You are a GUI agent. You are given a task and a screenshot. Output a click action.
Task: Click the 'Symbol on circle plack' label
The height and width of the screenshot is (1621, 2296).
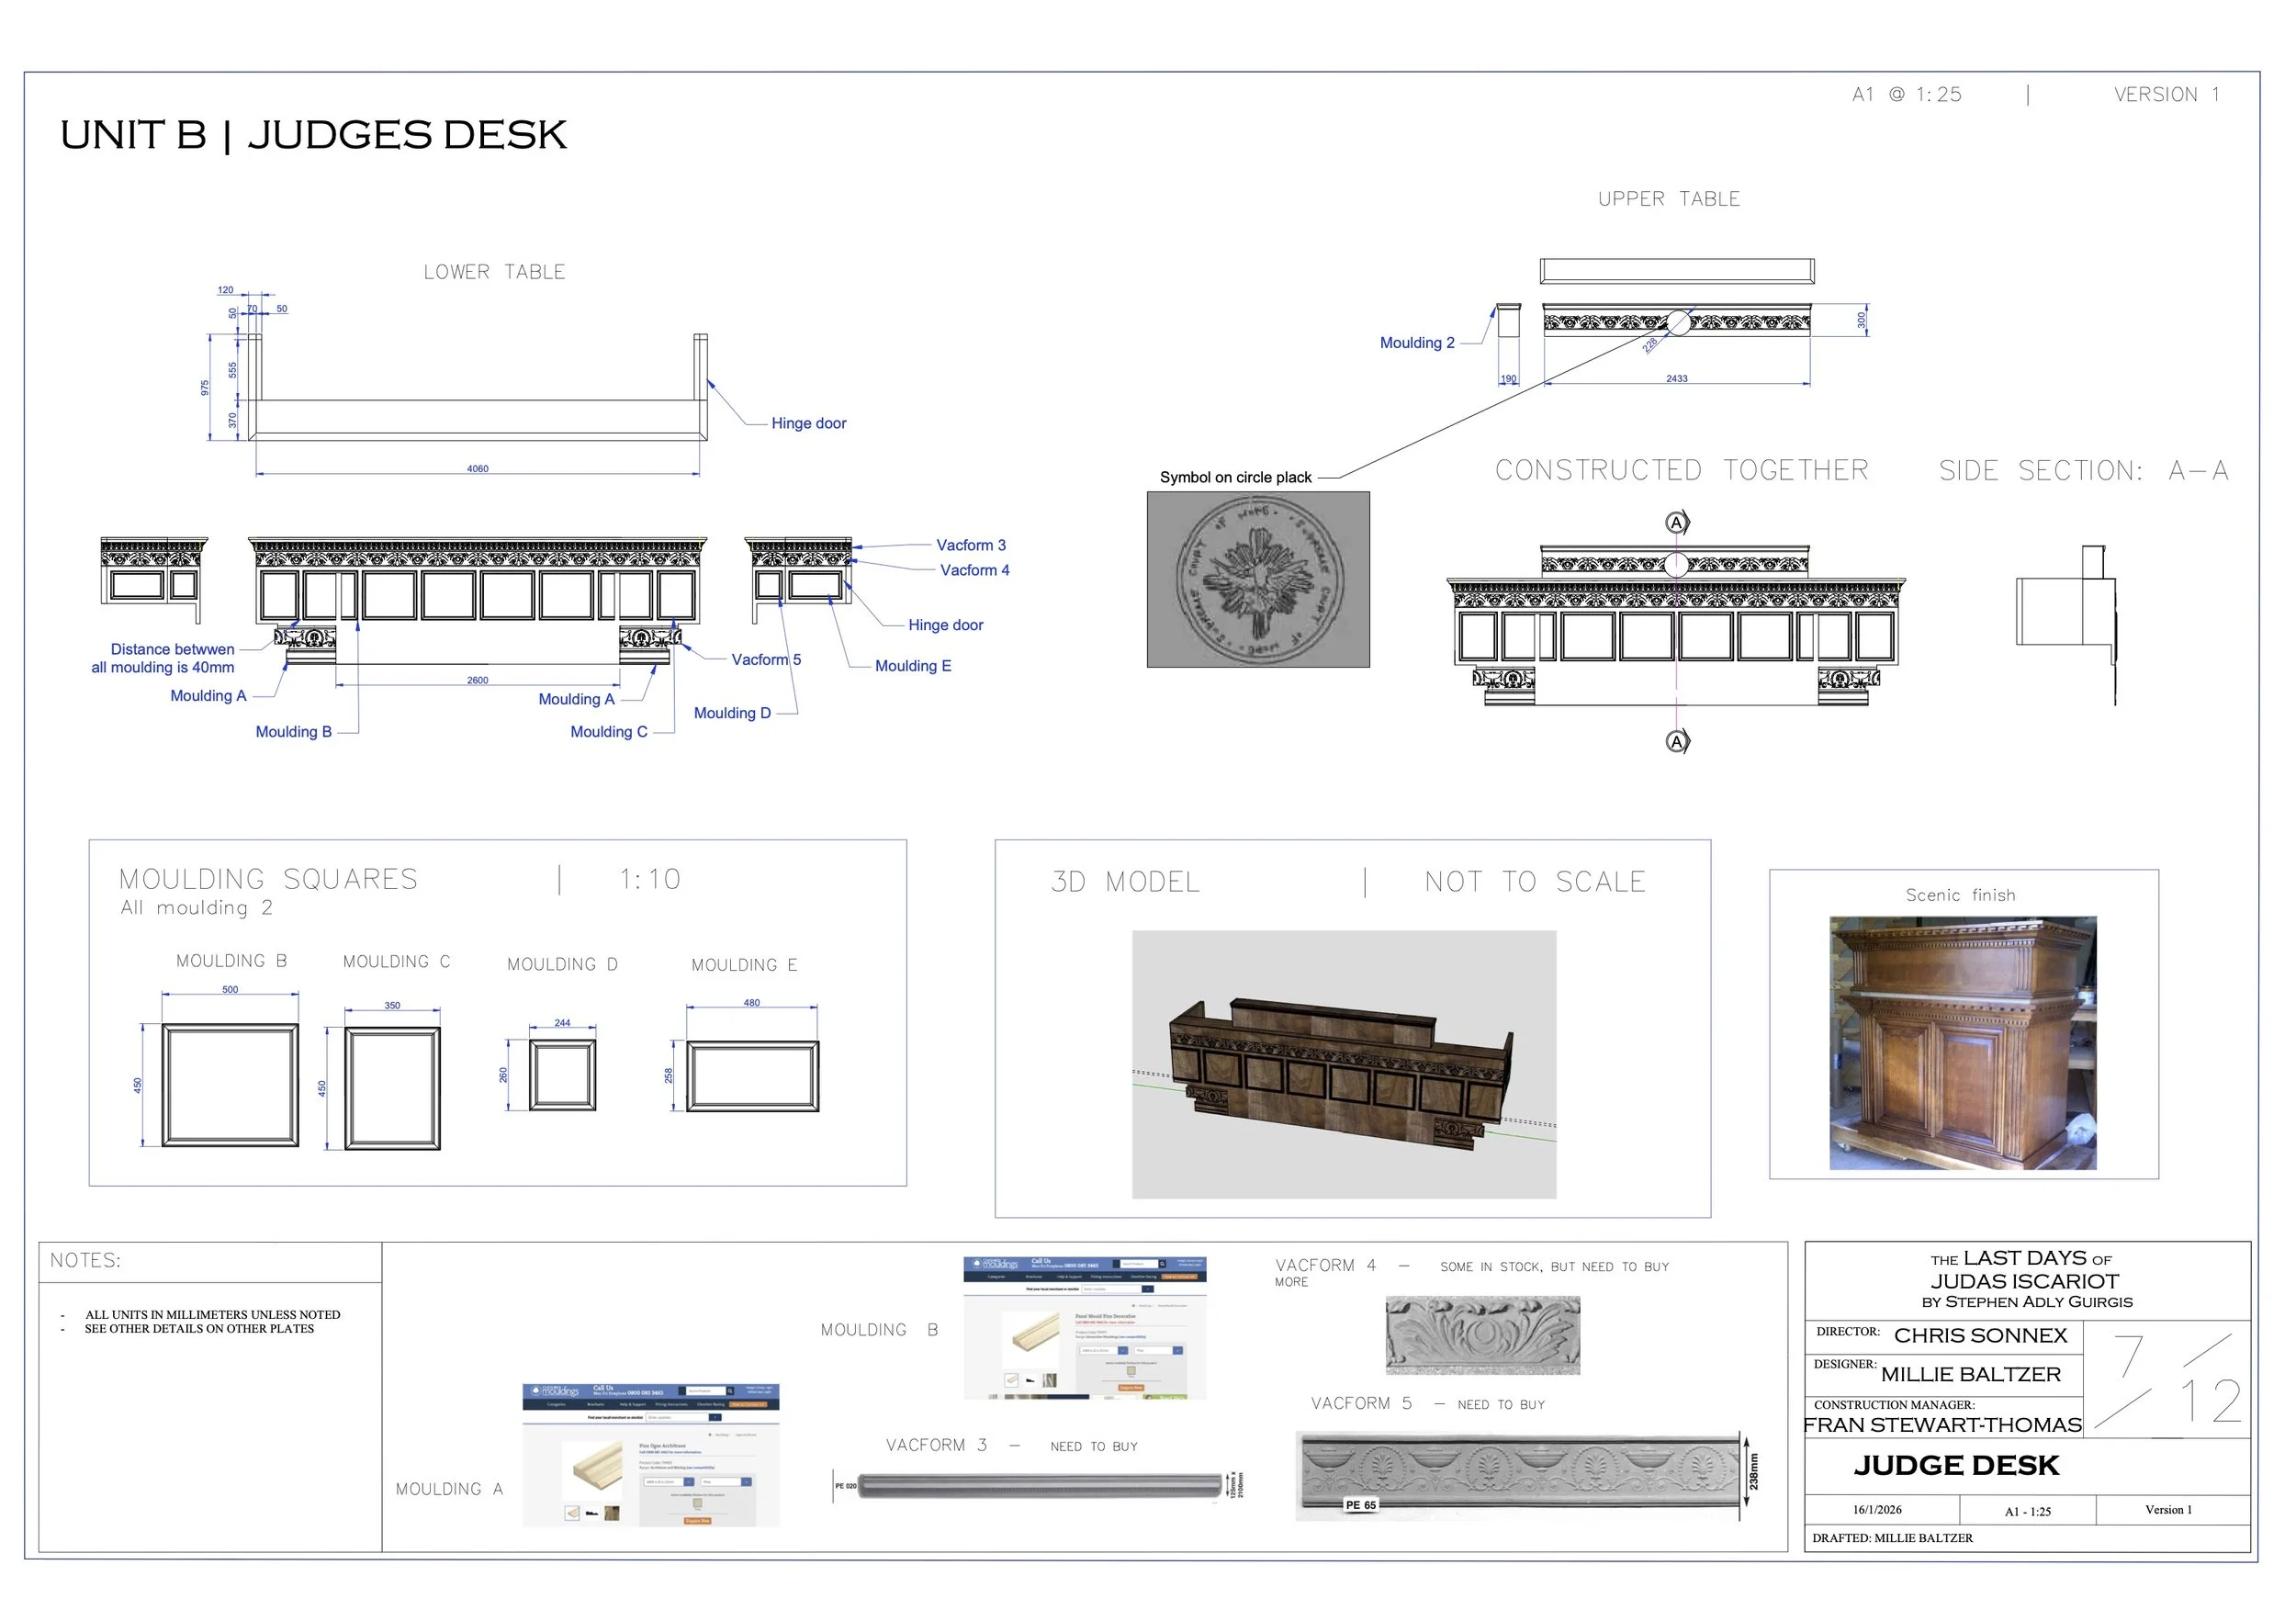(x=1235, y=477)
